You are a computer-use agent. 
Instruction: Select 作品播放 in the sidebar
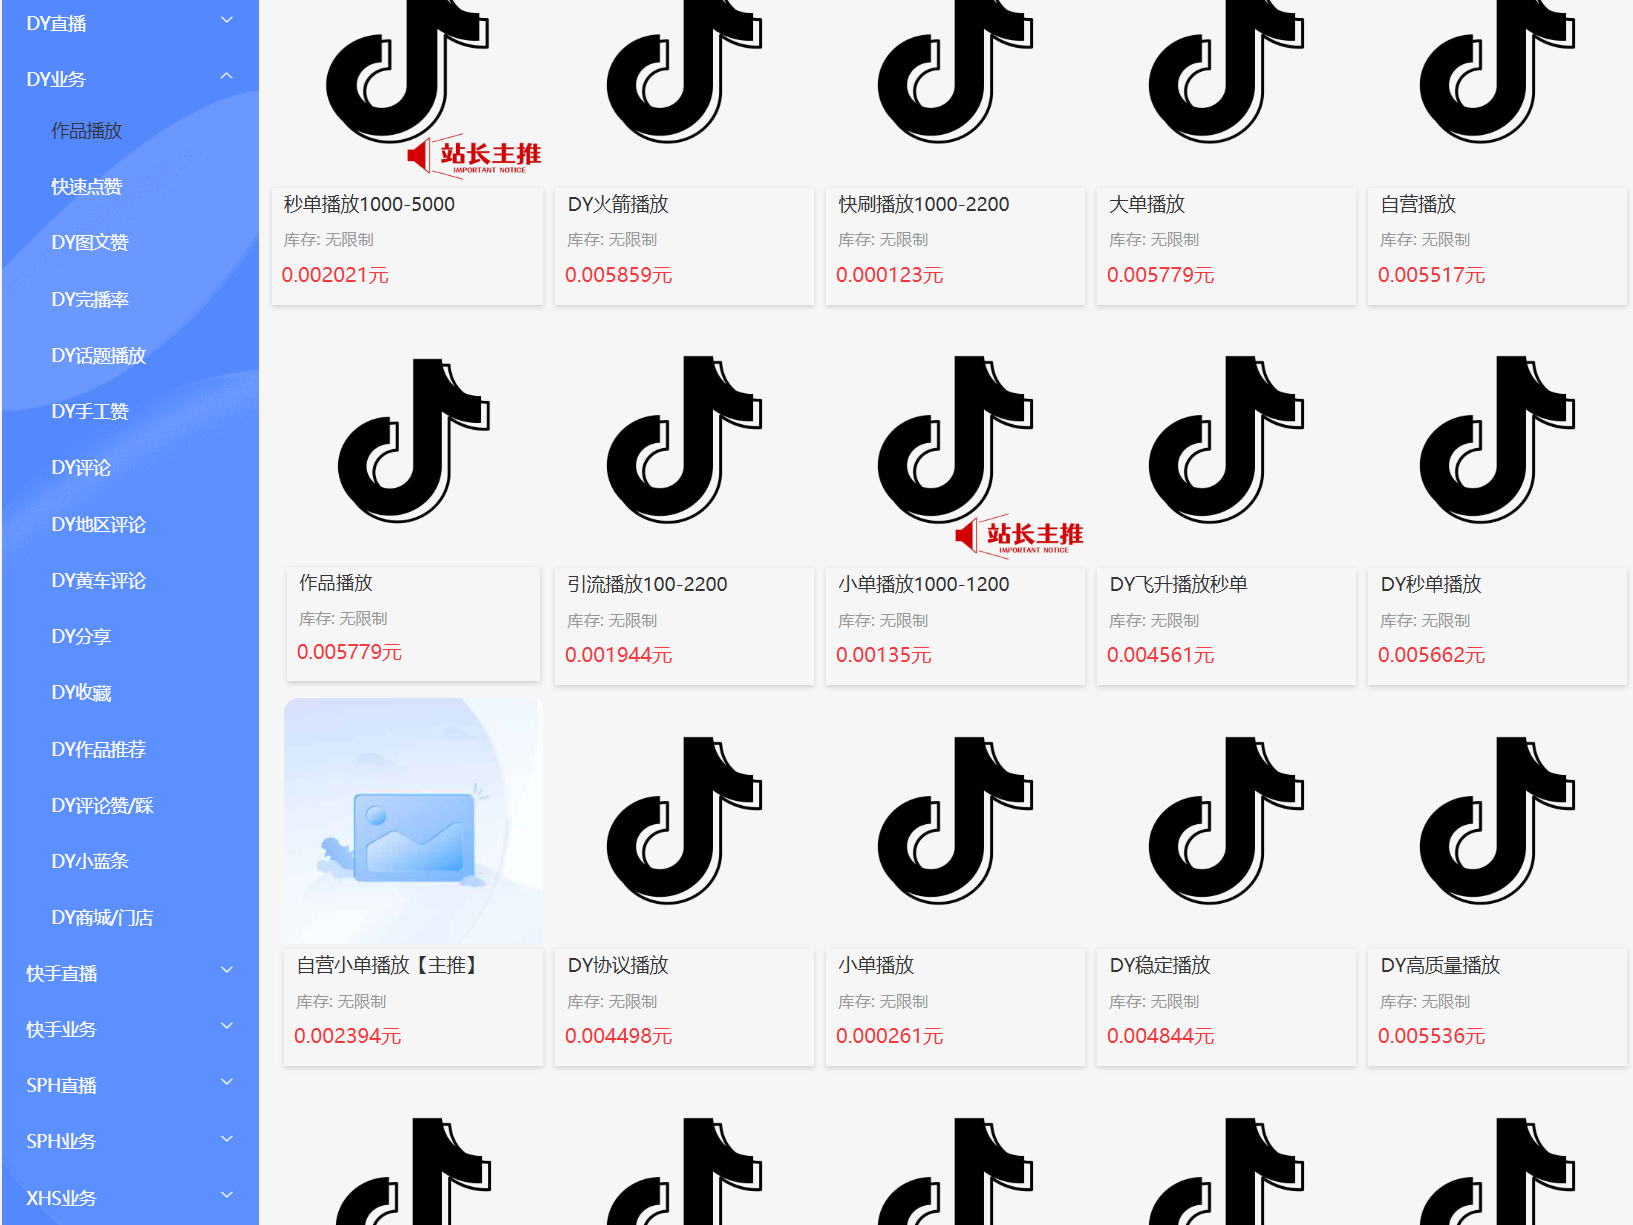(x=87, y=131)
